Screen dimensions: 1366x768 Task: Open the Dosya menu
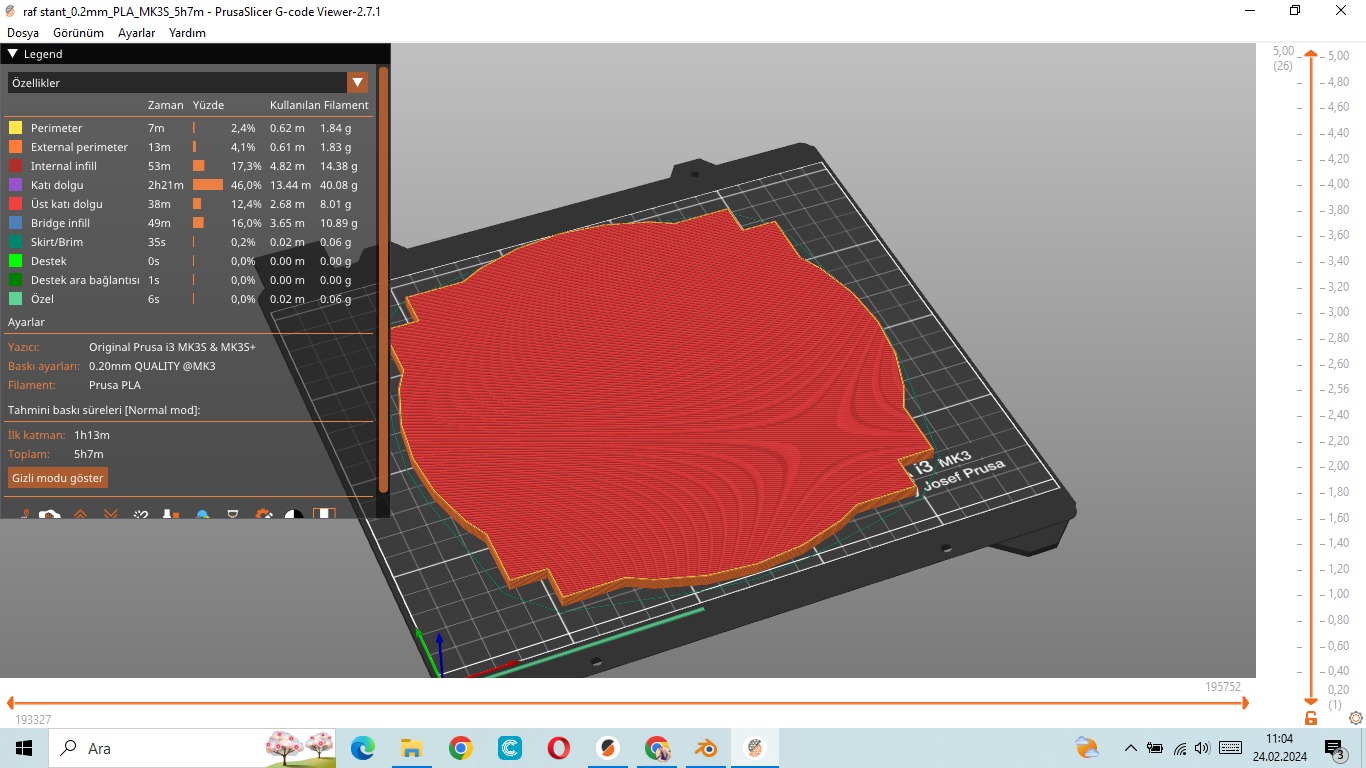(x=23, y=33)
